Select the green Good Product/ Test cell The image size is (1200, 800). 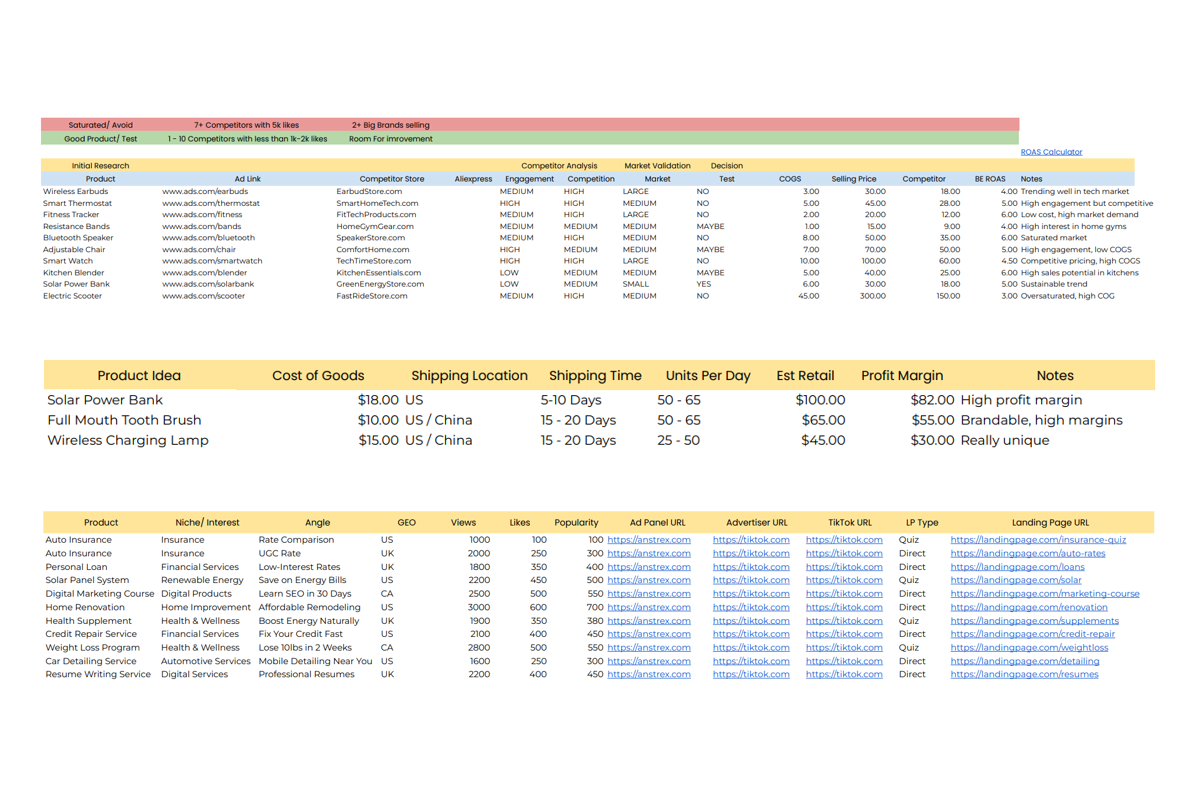tap(100, 139)
